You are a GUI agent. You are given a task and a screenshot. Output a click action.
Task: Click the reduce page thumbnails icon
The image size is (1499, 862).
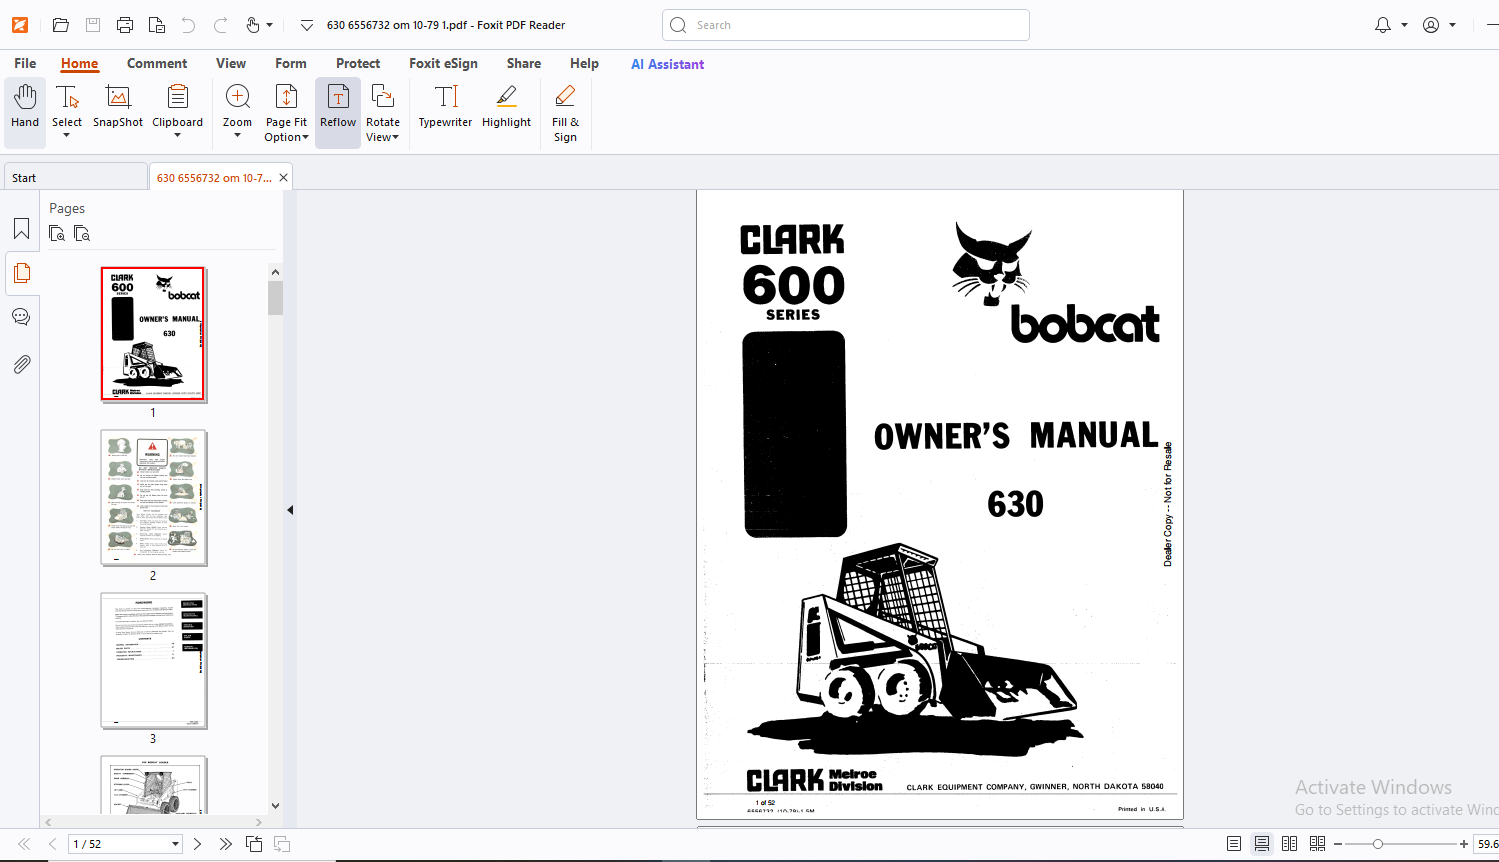coord(82,233)
